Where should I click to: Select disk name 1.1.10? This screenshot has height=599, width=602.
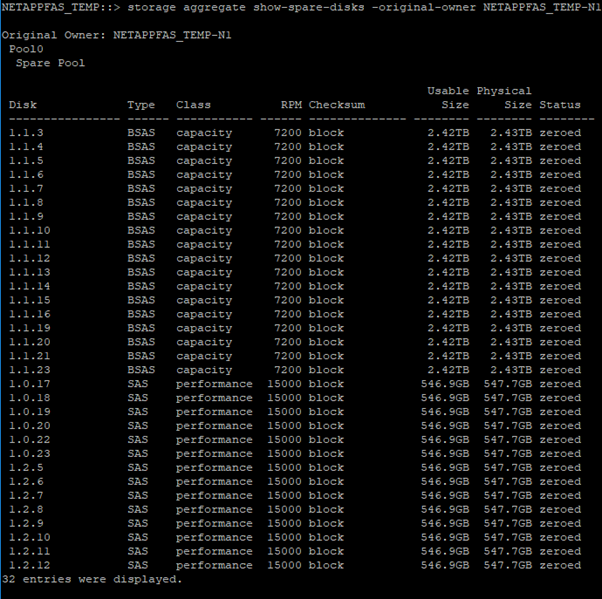[30, 230]
